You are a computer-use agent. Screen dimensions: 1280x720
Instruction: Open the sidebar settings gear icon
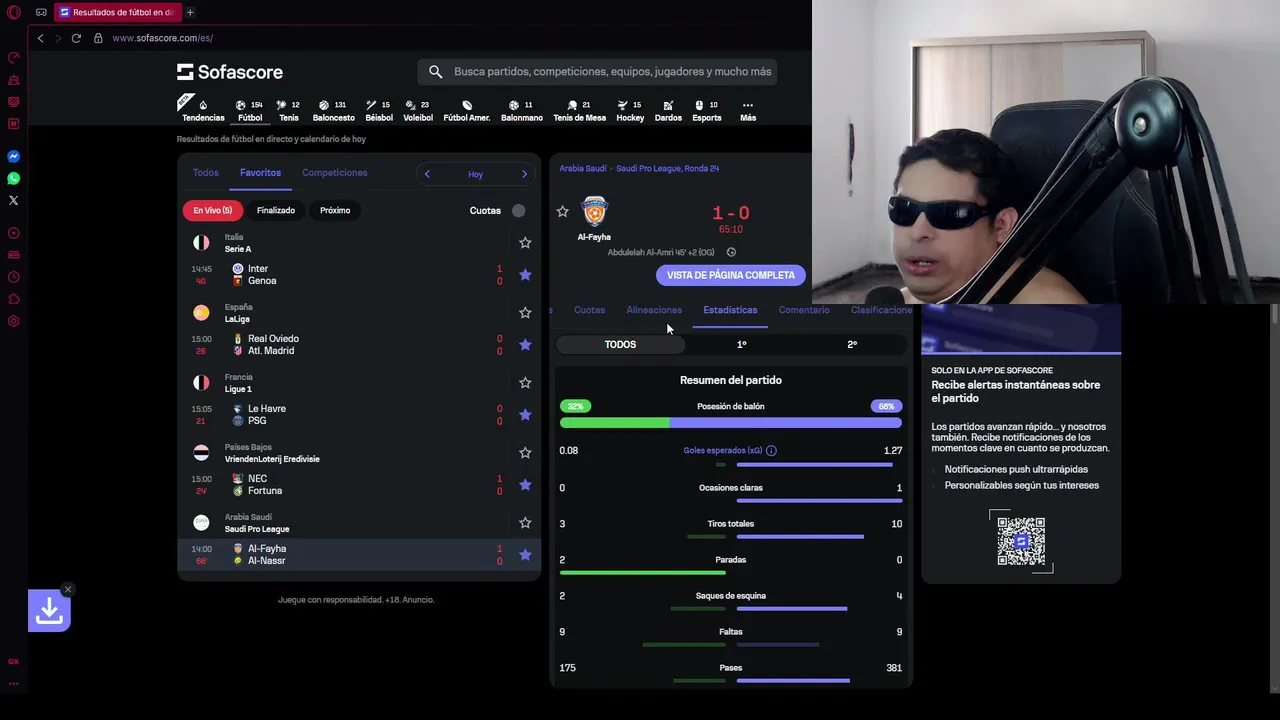coord(14,321)
